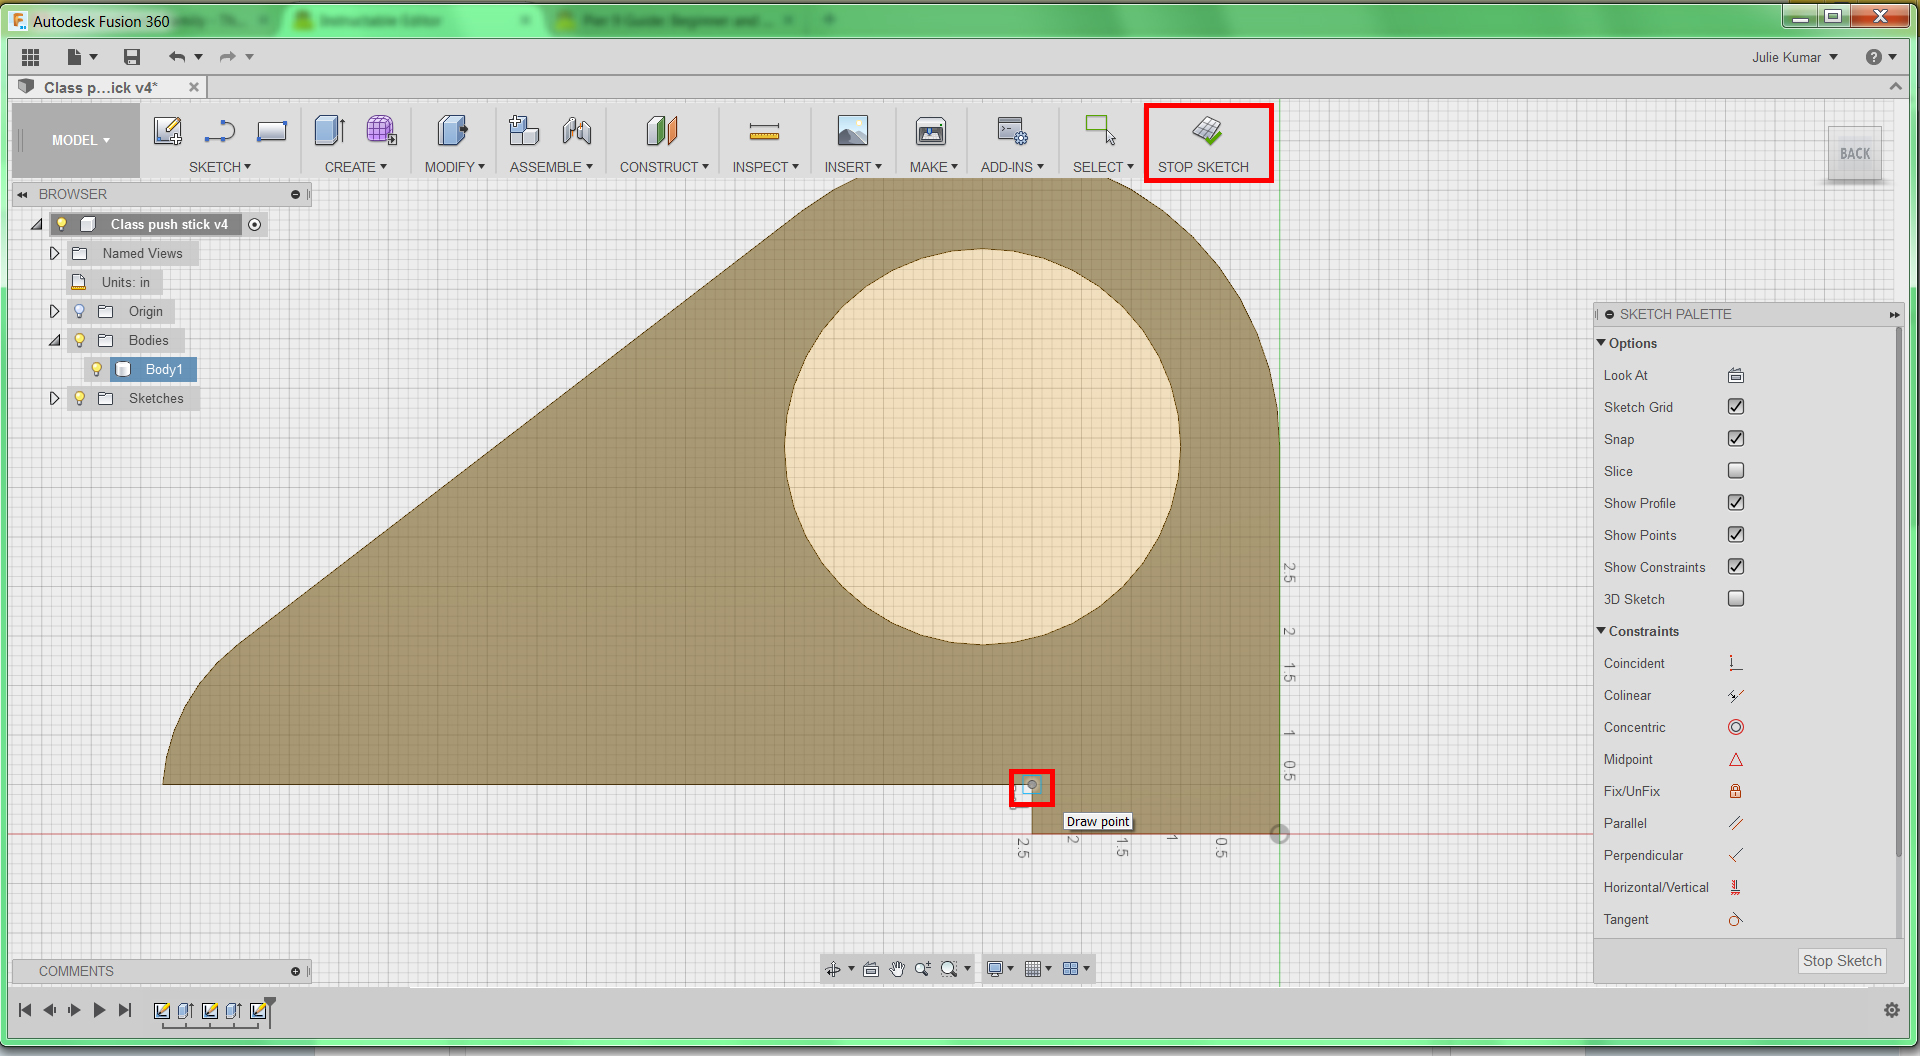
Task: Select the Create Sketch tool
Action: [x=168, y=131]
